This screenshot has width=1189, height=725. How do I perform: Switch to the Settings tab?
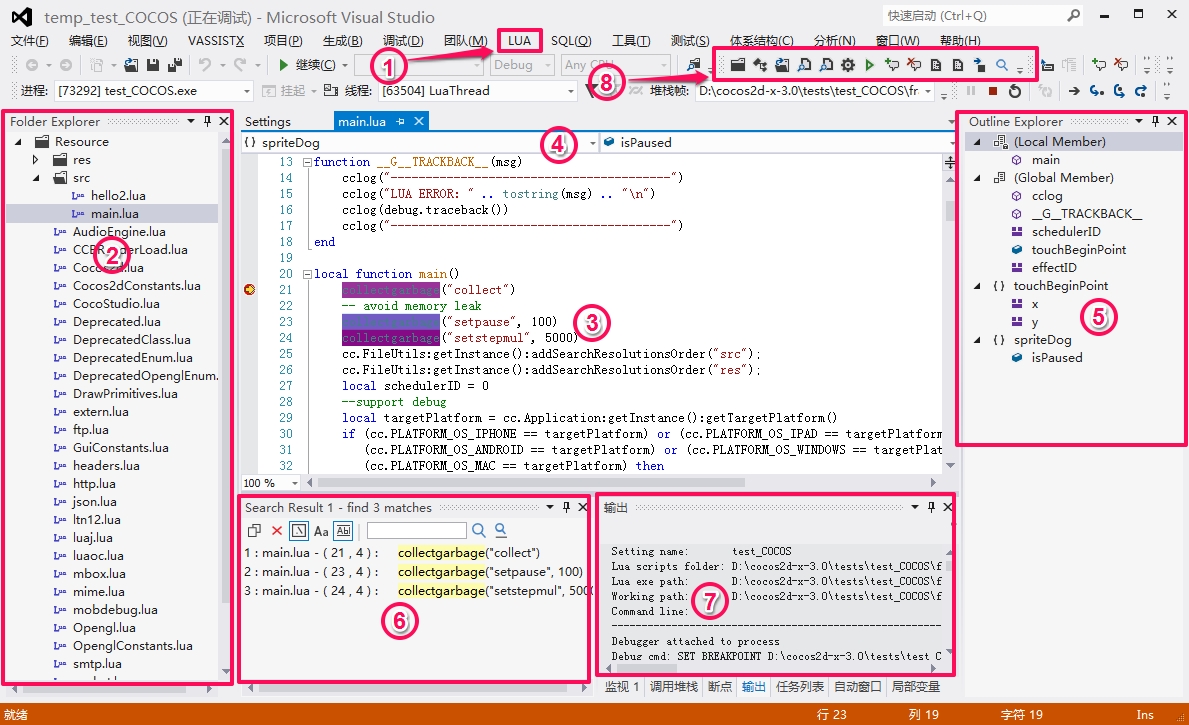268,121
